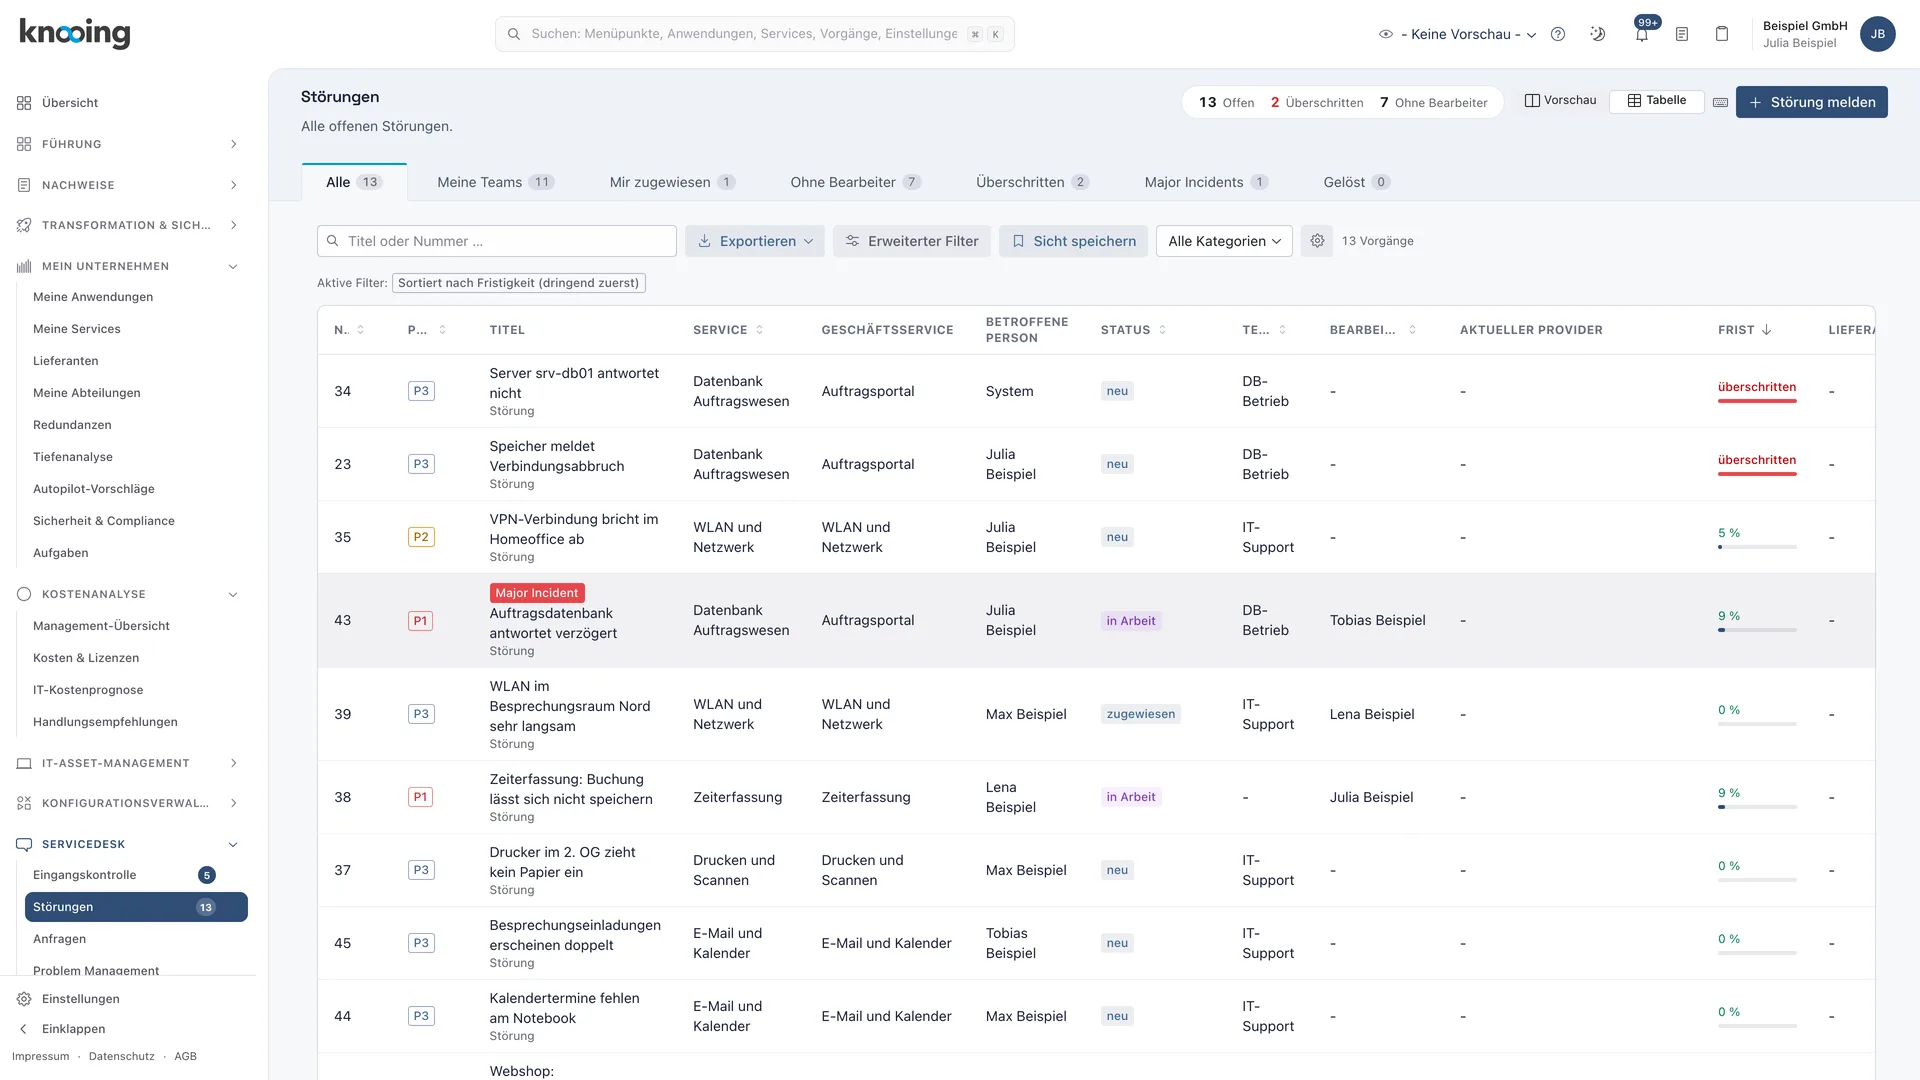Screen dimensions: 1920x1080
Task: Open the clipboard icon in header
Action: click(1722, 34)
